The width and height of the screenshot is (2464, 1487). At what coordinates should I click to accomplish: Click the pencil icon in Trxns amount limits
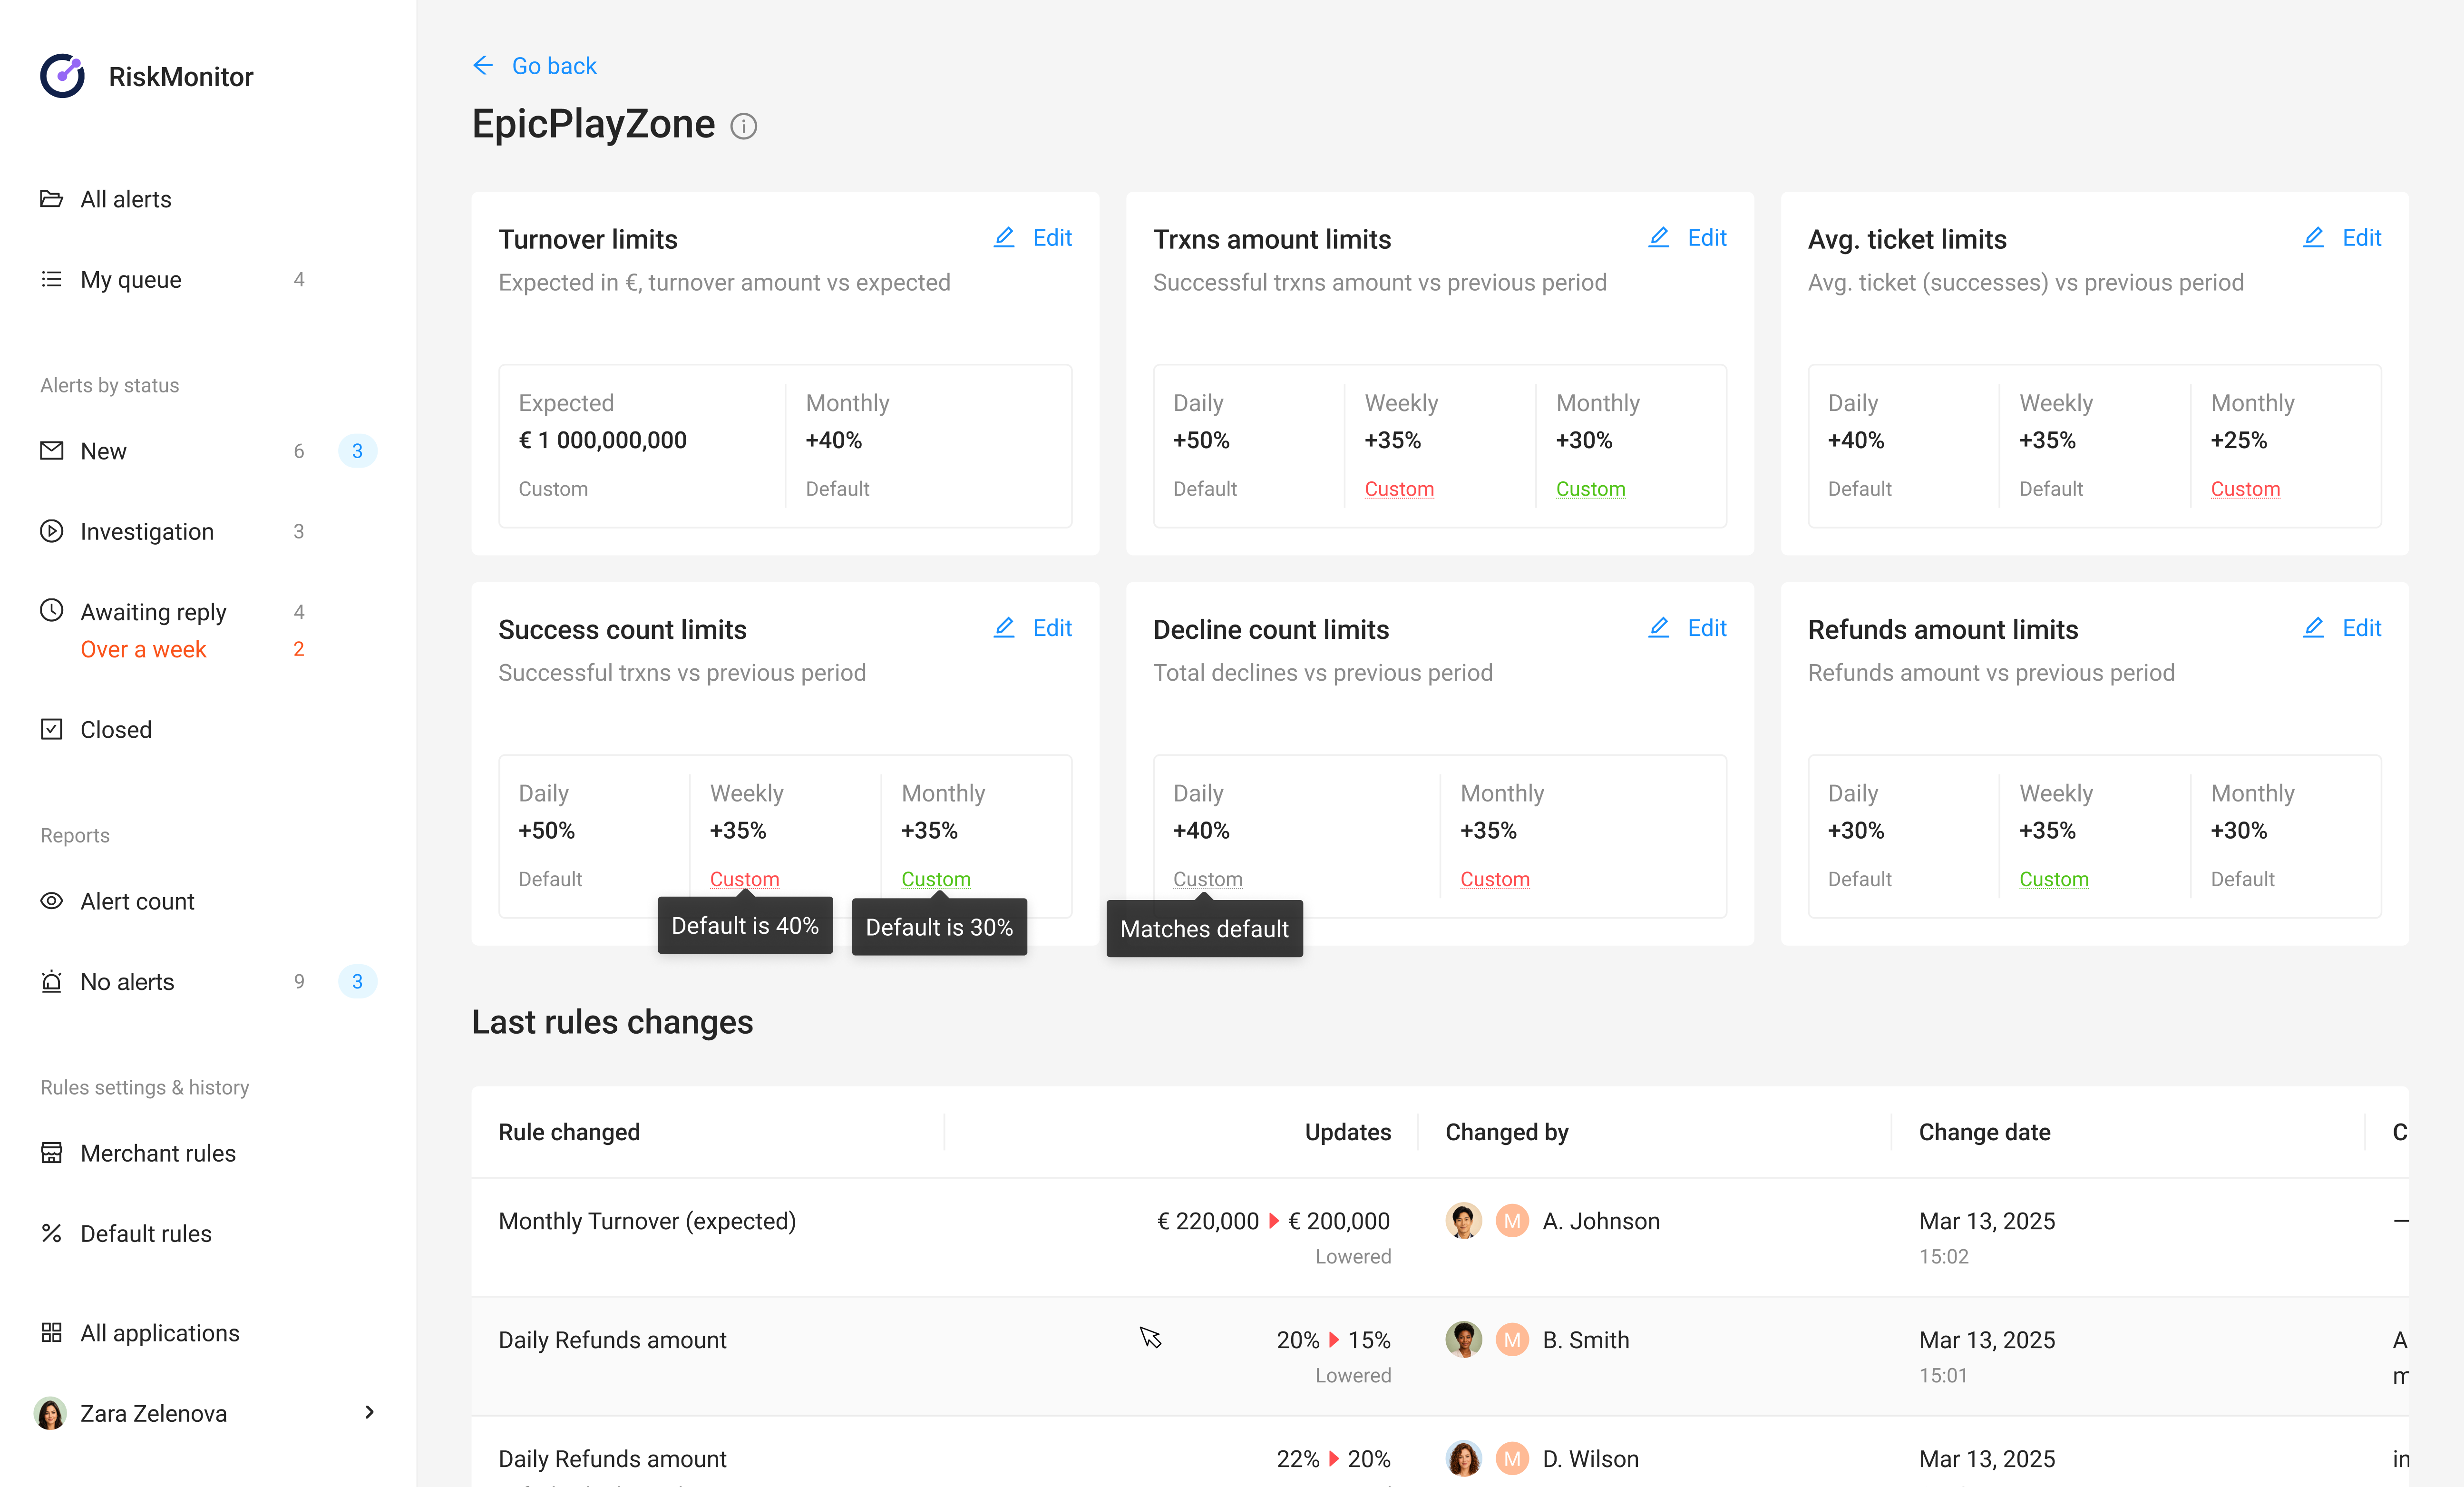1658,237
